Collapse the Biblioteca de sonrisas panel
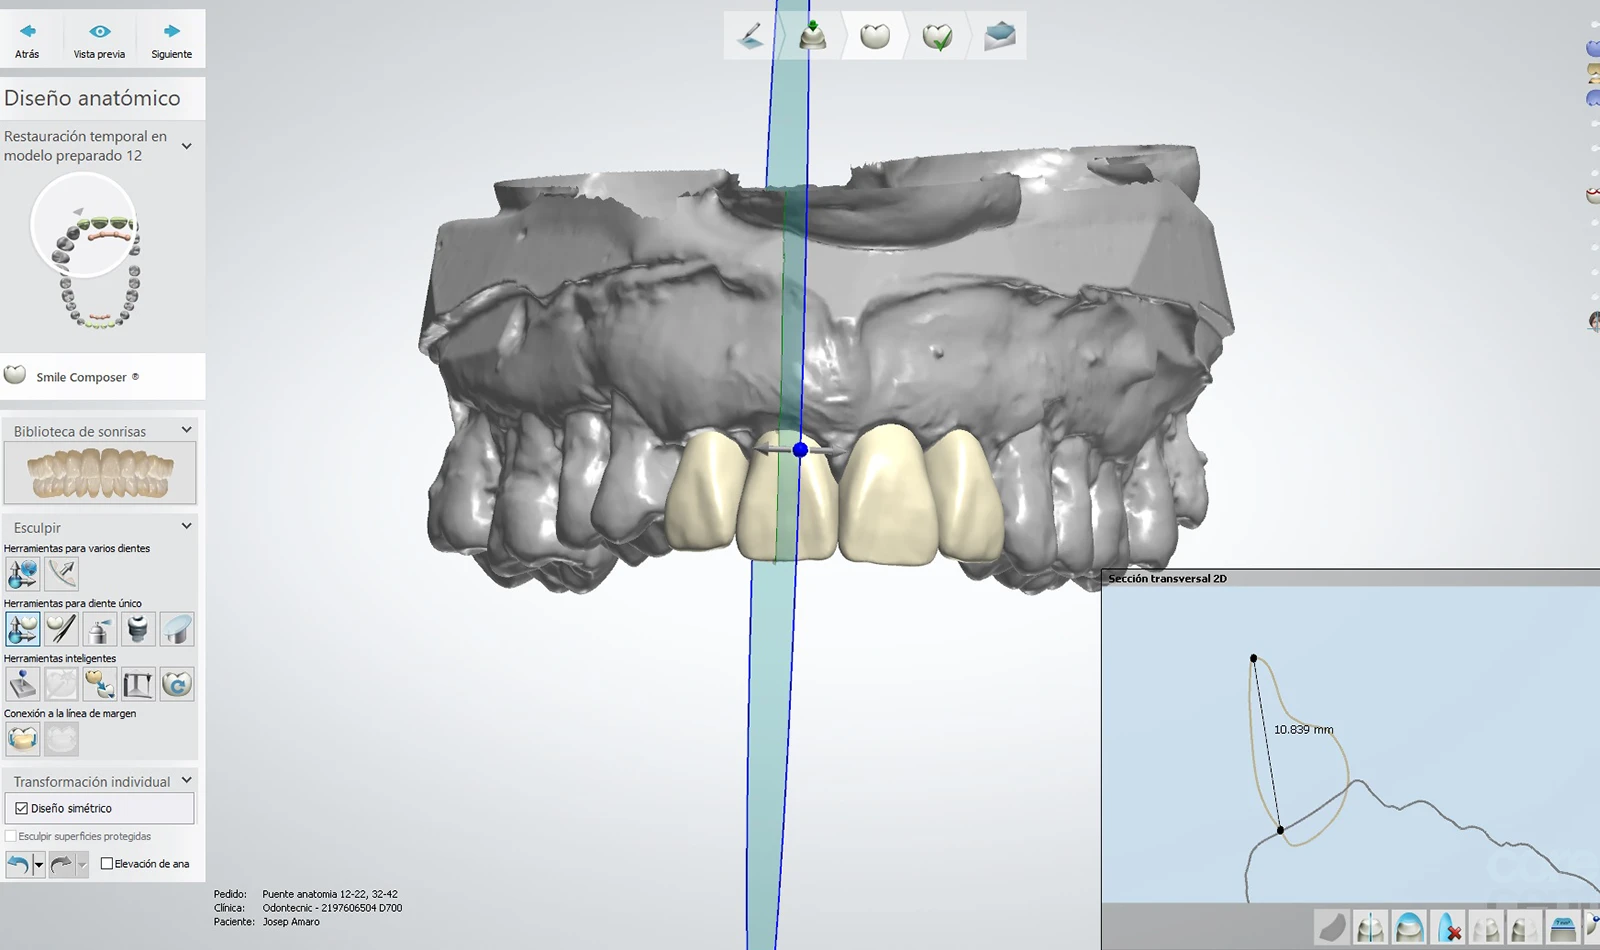The width and height of the screenshot is (1600, 950). coord(186,430)
